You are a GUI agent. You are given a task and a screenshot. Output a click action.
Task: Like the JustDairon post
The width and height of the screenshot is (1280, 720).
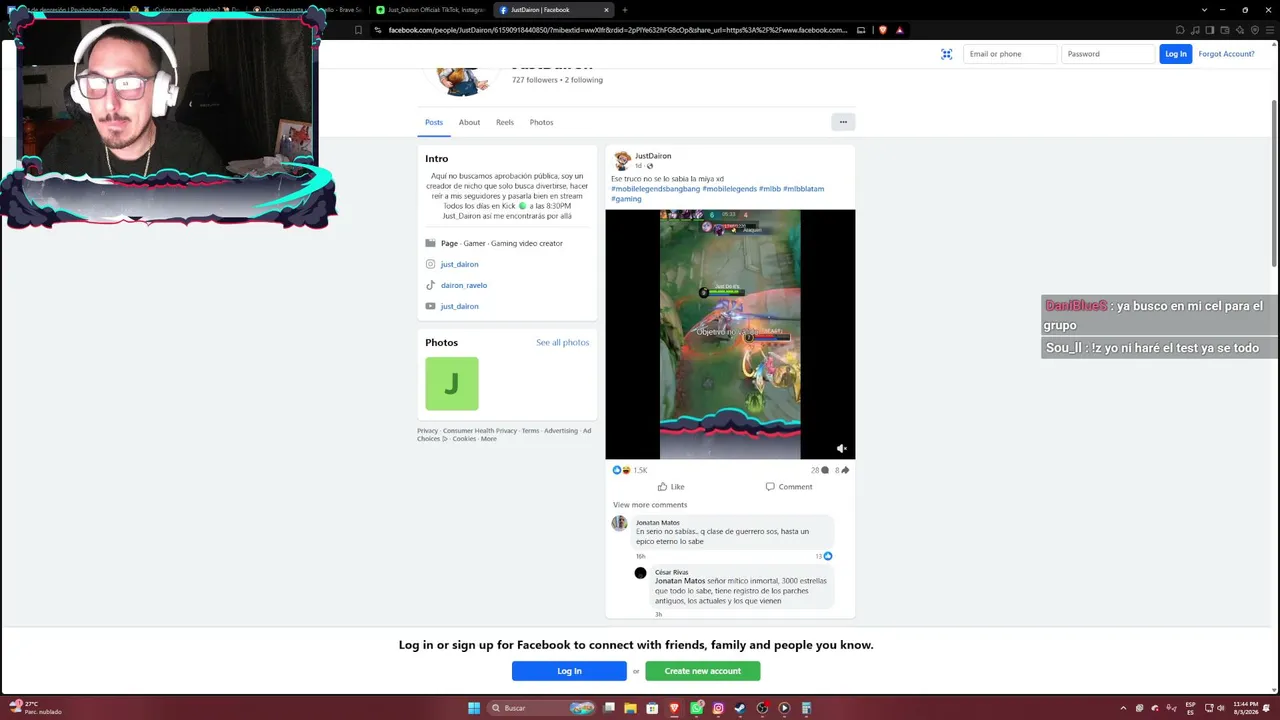(x=670, y=487)
